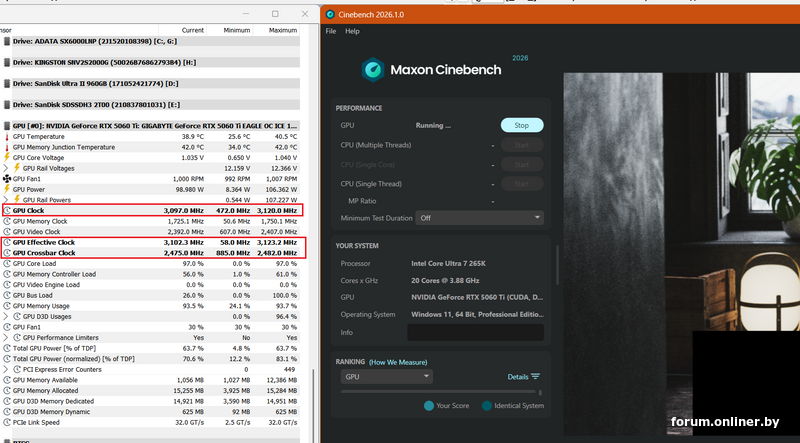
Task: Click the GPU Crossbar Clock row icon
Action: [7, 253]
